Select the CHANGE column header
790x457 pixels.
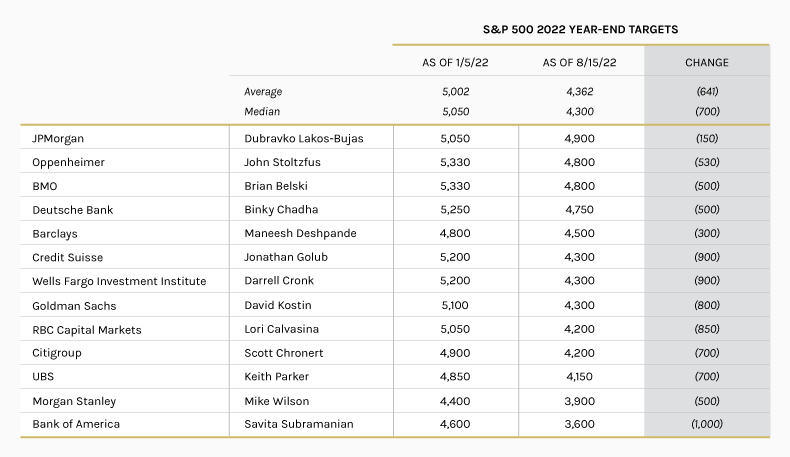pyautogui.click(x=706, y=62)
